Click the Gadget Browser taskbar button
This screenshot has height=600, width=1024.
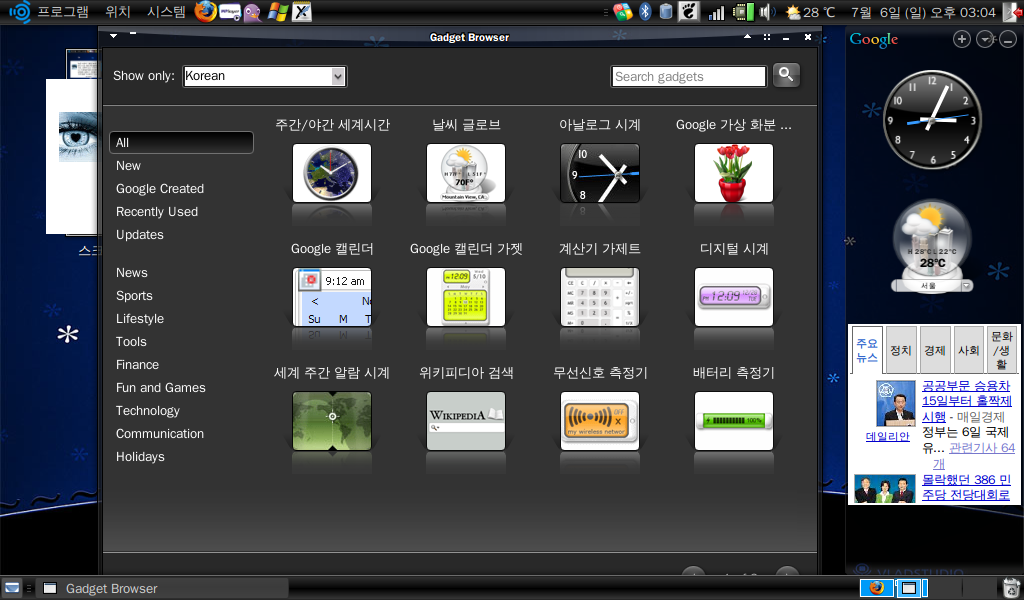coord(163,588)
